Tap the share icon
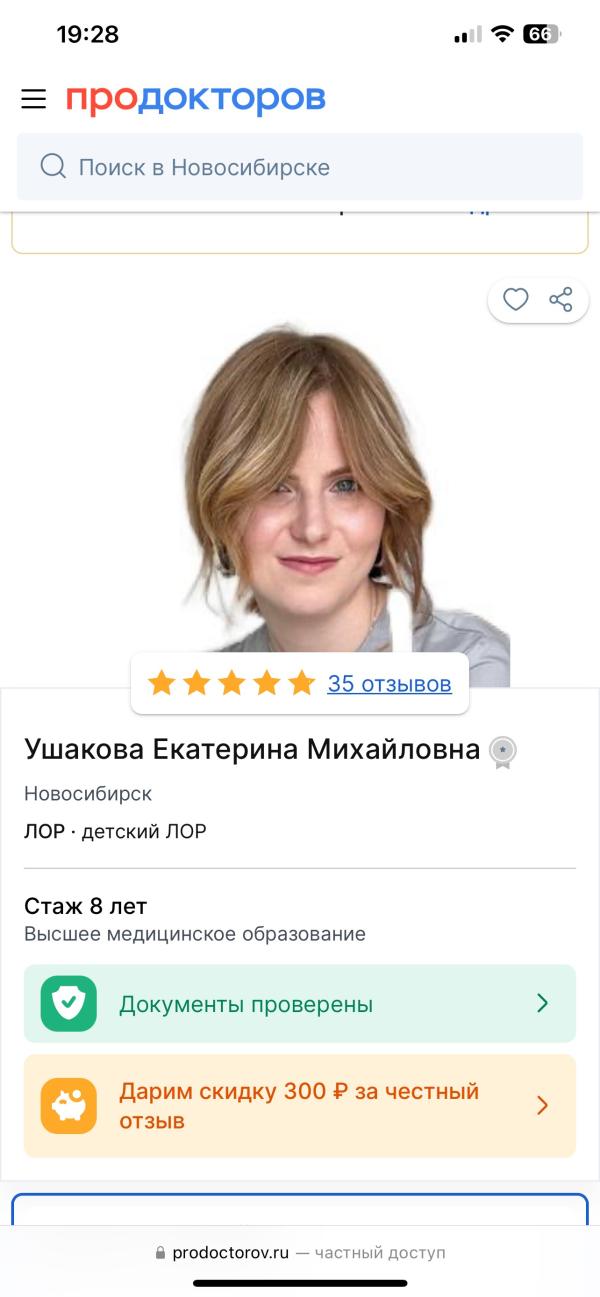 pos(561,299)
